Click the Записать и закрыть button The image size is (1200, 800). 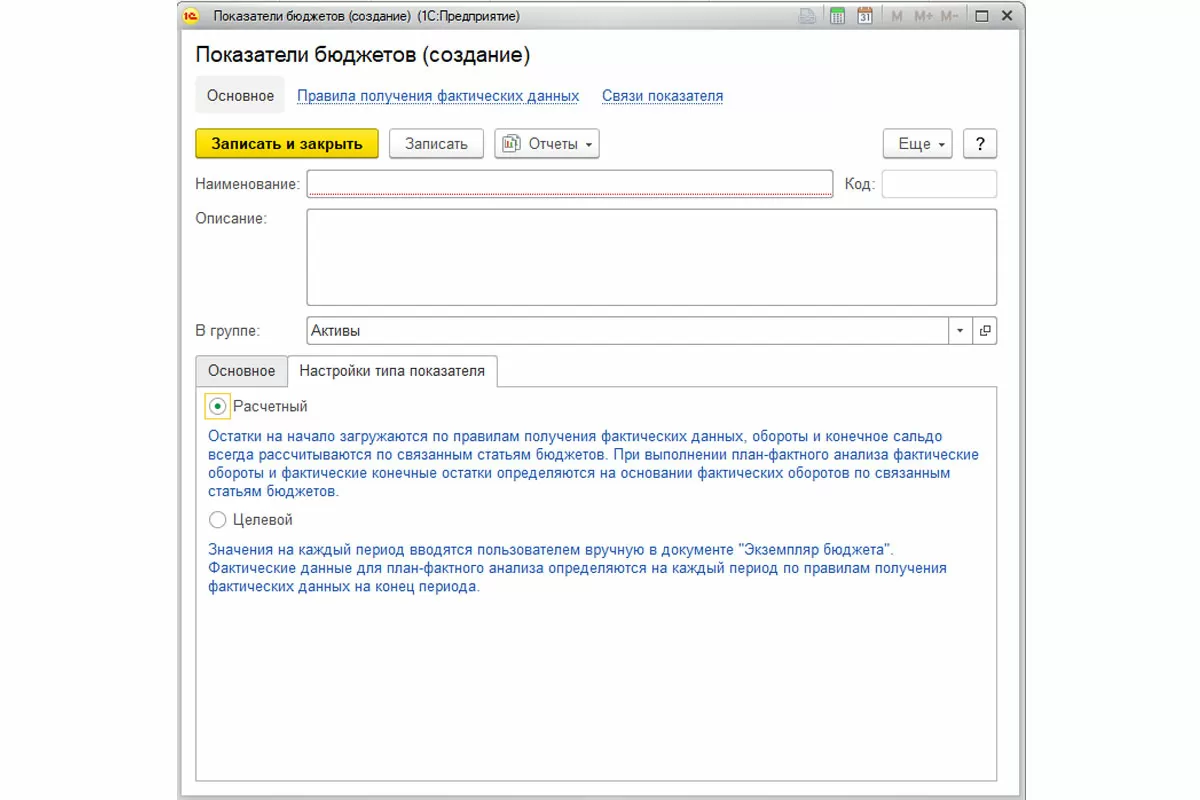pos(287,143)
